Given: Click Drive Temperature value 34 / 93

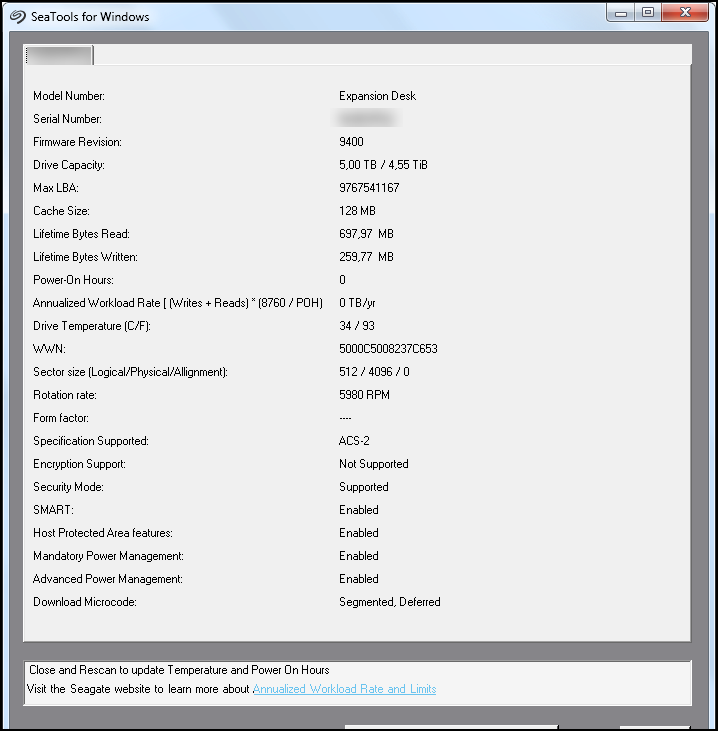Looking at the screenshot, I should tap(357, 326).
